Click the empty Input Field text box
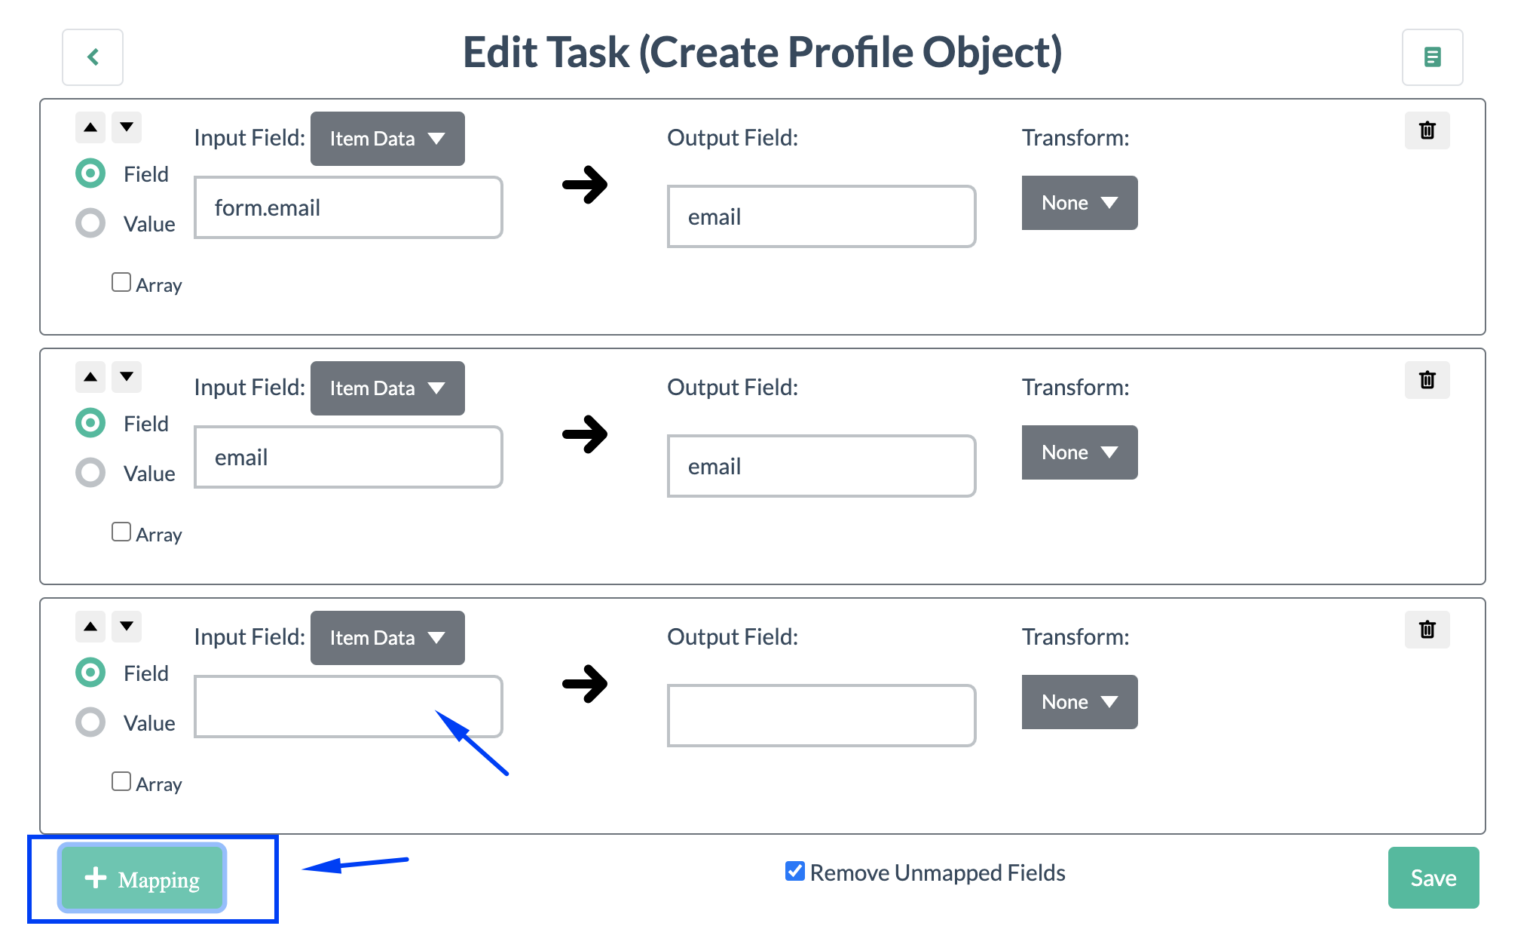This screenshot has width=1536, height=929. click(348, 706)
